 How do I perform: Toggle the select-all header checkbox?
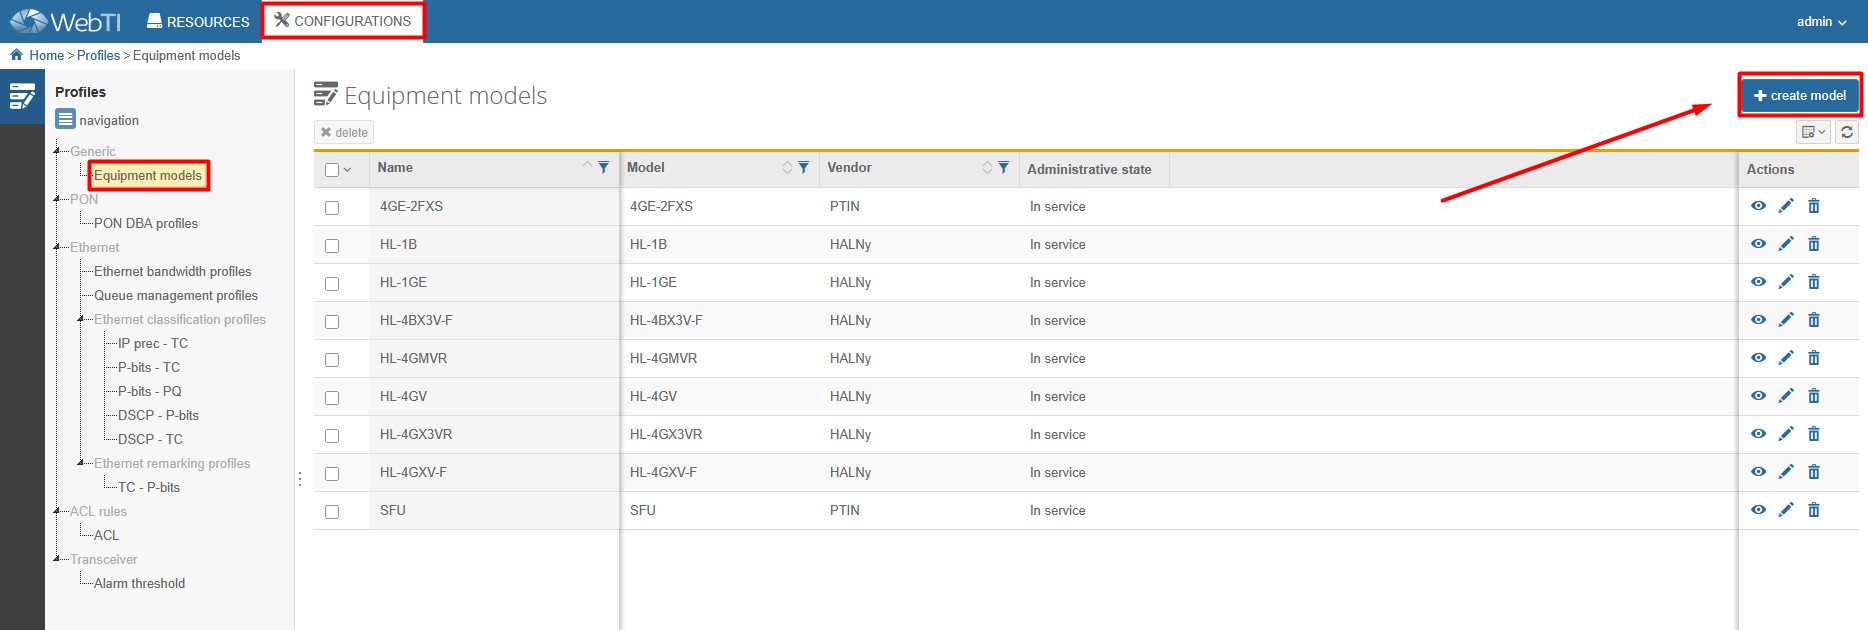tap(332, 170)
